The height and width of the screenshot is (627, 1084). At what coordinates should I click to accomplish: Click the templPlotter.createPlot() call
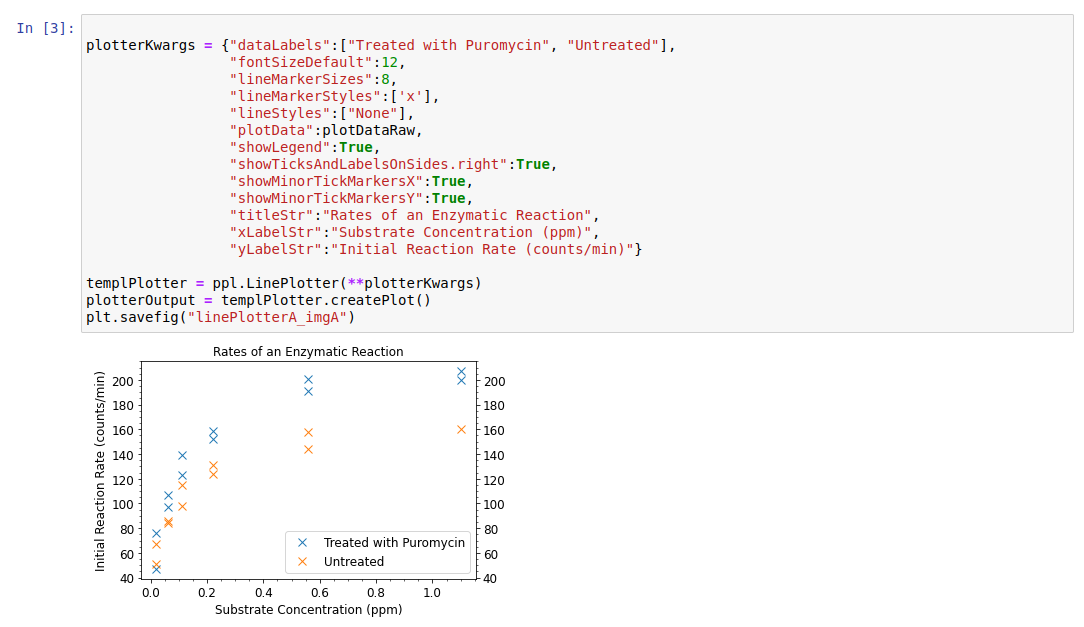(x=326, y=301)
